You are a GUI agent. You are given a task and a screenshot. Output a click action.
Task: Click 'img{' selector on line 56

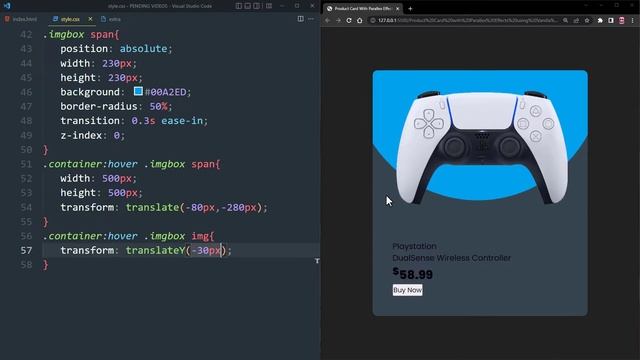click(203, 236)
